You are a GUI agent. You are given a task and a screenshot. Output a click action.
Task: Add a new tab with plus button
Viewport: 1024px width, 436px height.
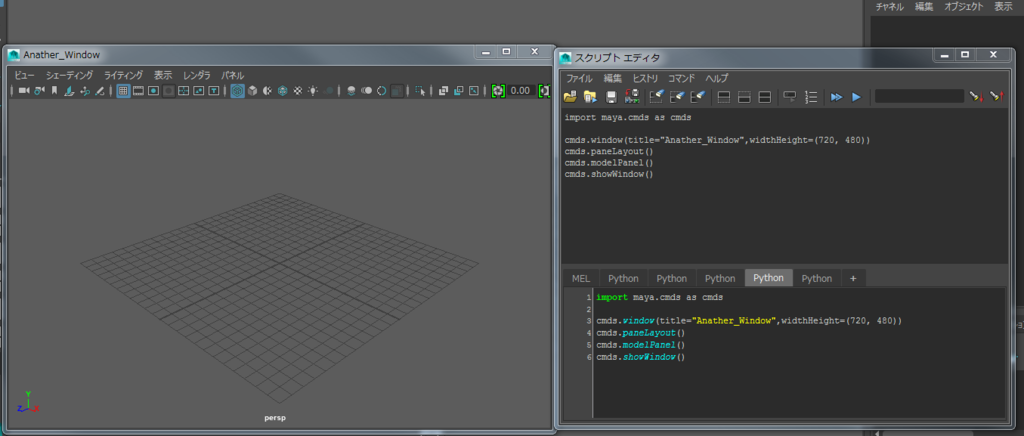[852, 278]
